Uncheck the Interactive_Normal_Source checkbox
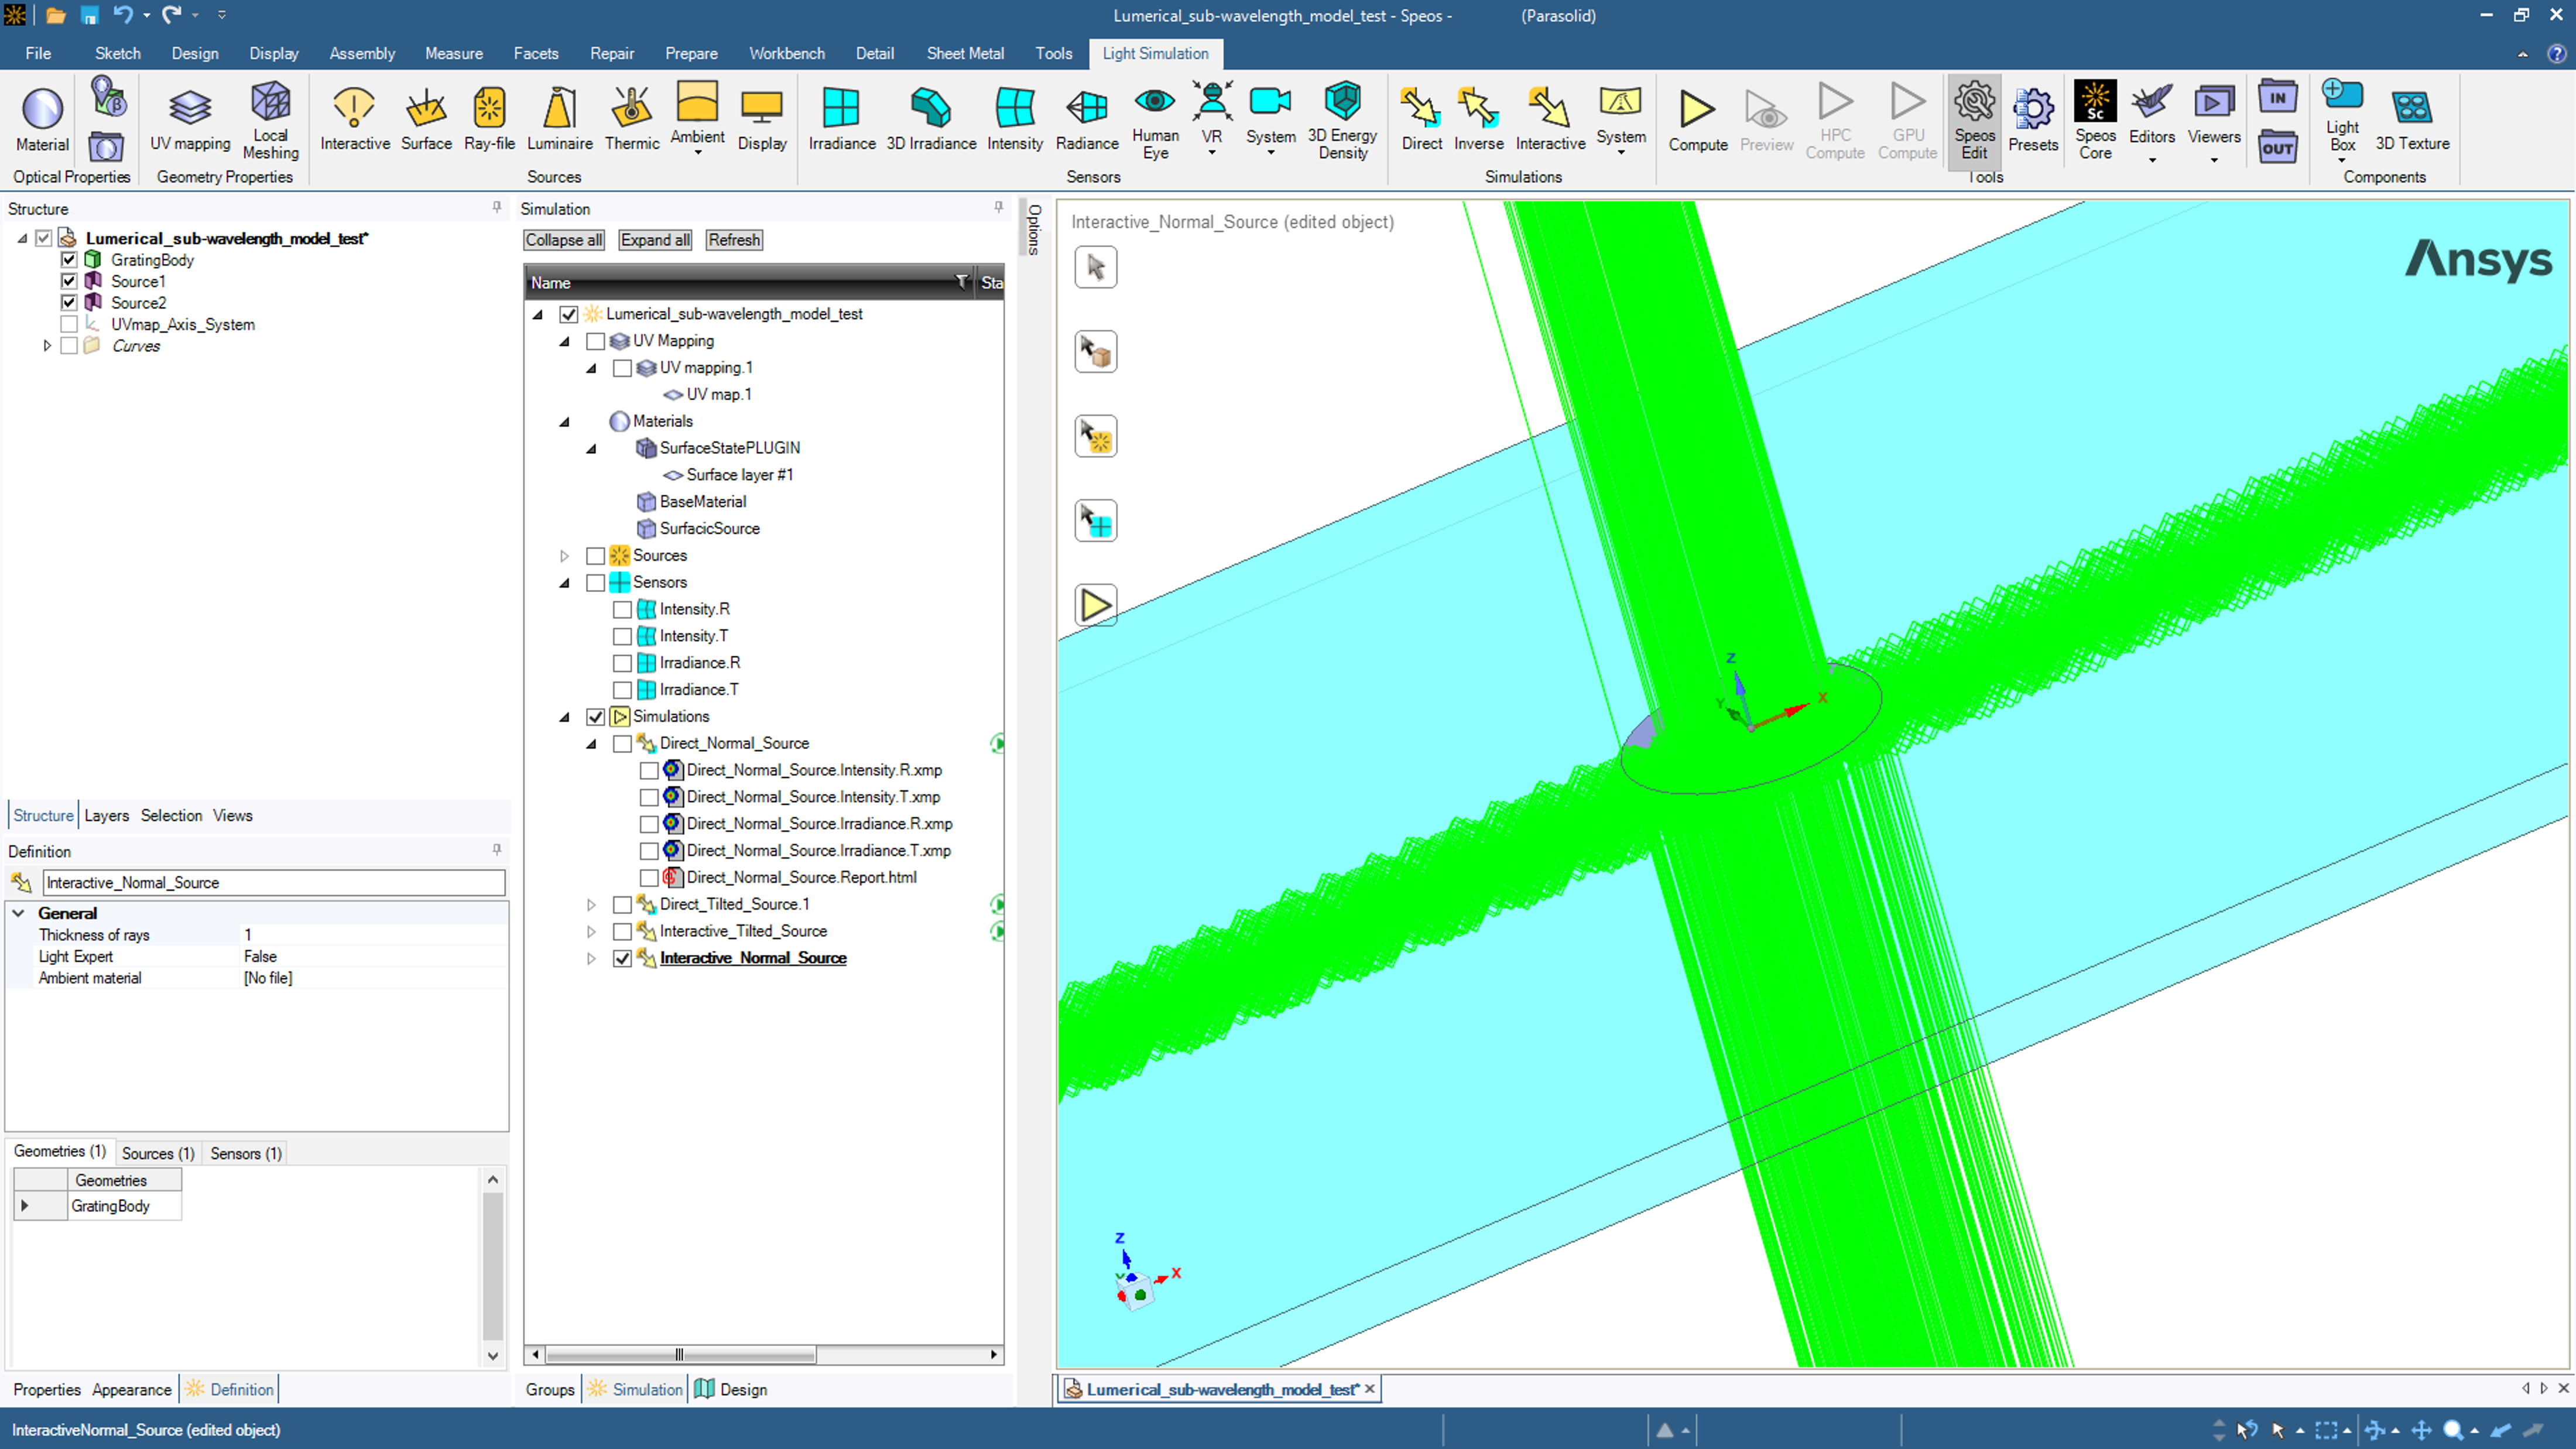 pos(622,958)
